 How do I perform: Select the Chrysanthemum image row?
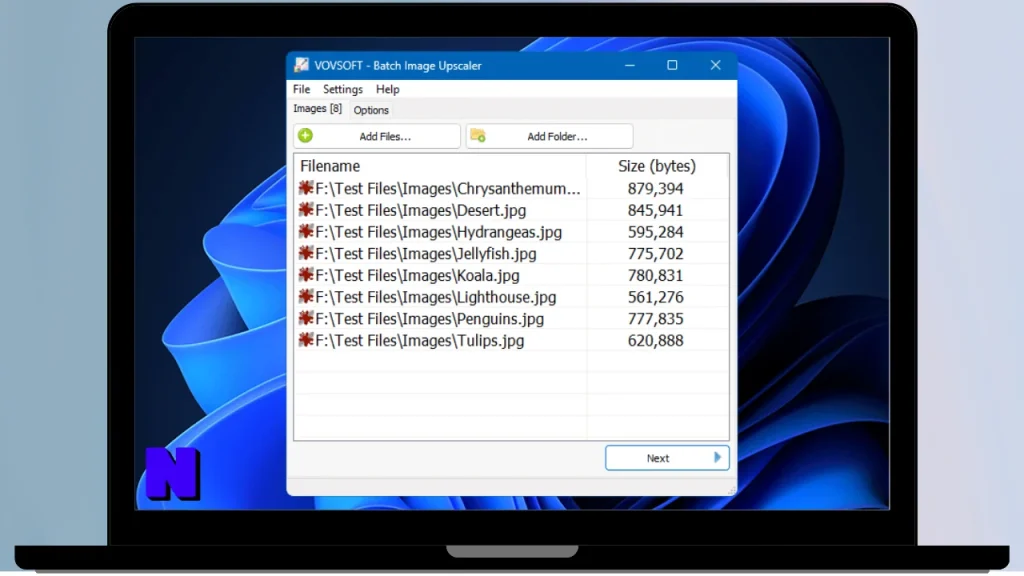[511, 189]
